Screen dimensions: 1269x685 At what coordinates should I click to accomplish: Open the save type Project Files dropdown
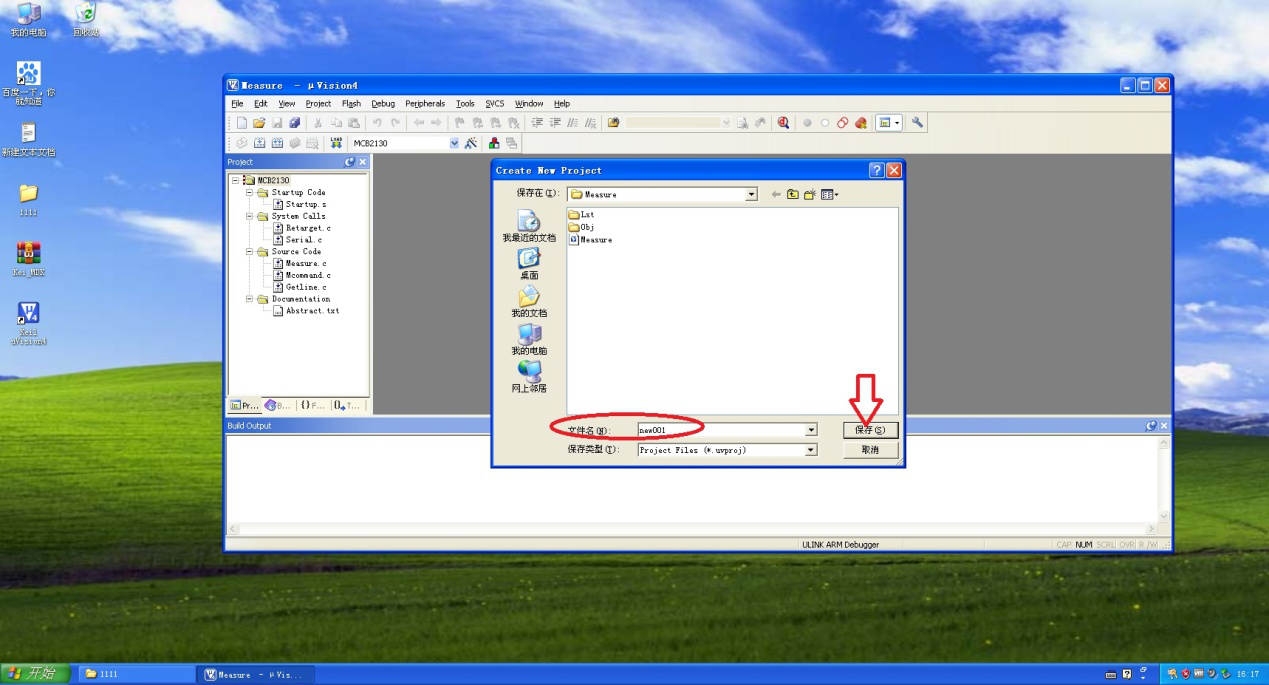(810, 450)
